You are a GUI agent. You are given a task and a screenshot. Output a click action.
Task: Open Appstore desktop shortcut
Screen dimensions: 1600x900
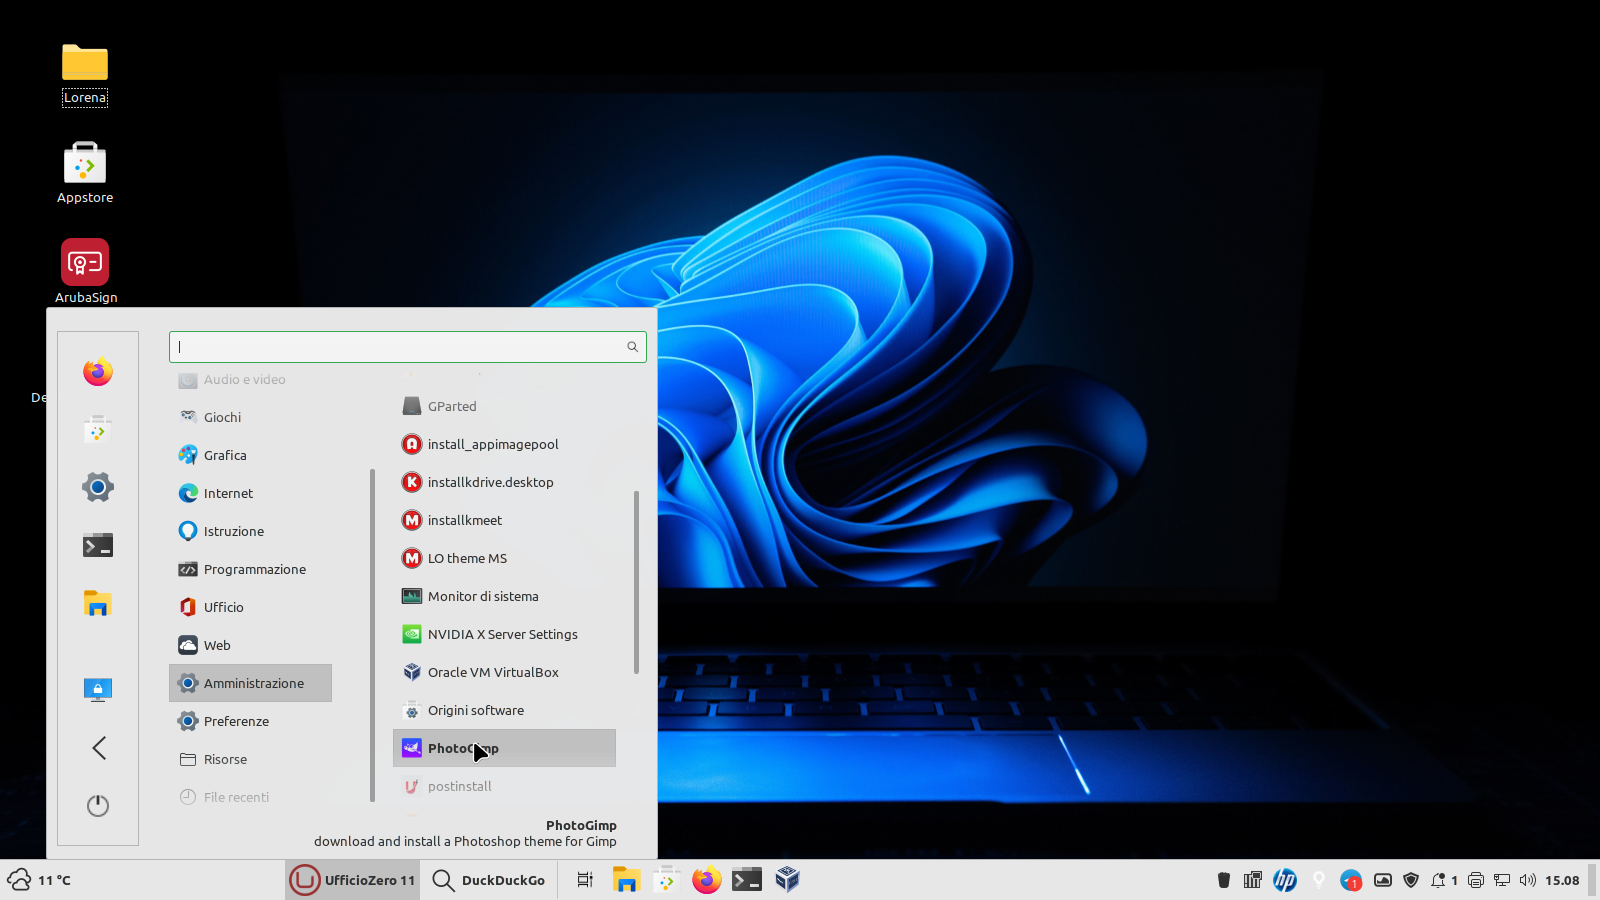[x=85, y=173]
